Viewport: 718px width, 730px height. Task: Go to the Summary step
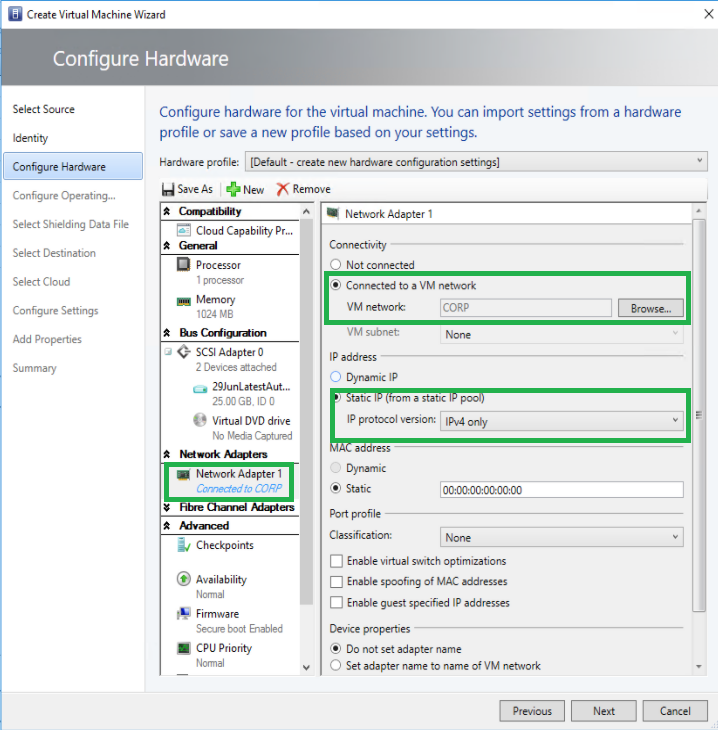(34, 368)
